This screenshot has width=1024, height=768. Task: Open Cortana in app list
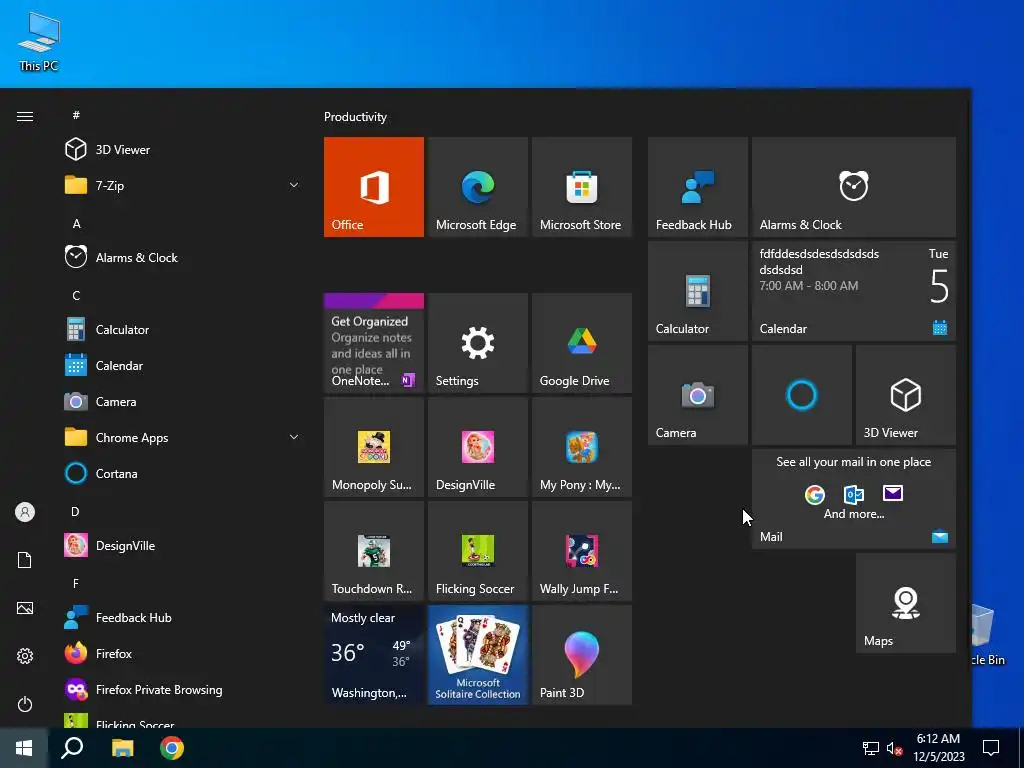183,473
